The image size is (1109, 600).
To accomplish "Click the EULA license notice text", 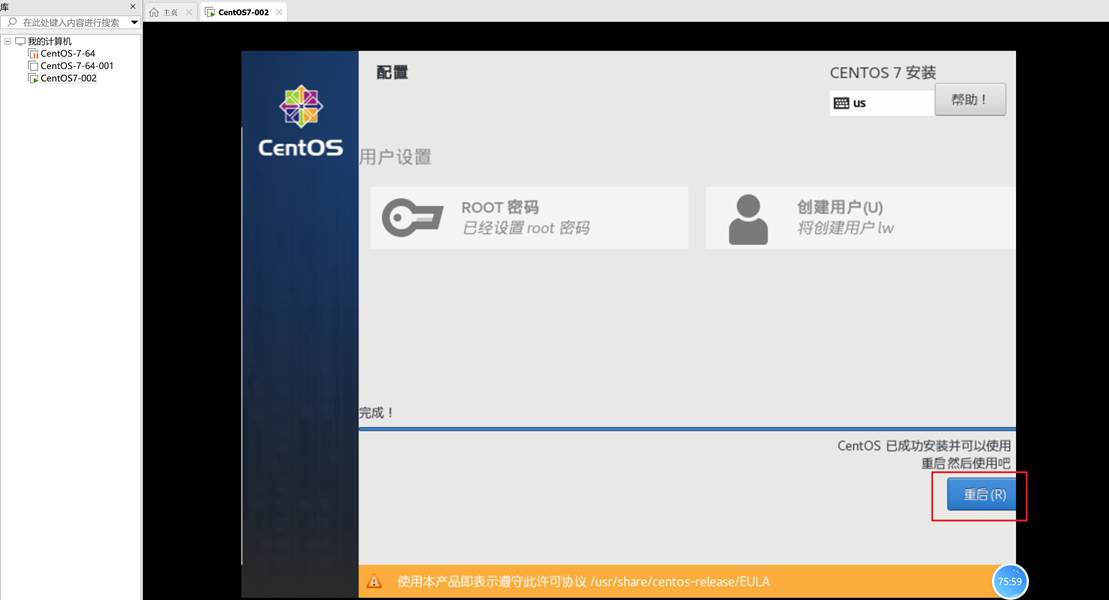I will tap(583, 582).
